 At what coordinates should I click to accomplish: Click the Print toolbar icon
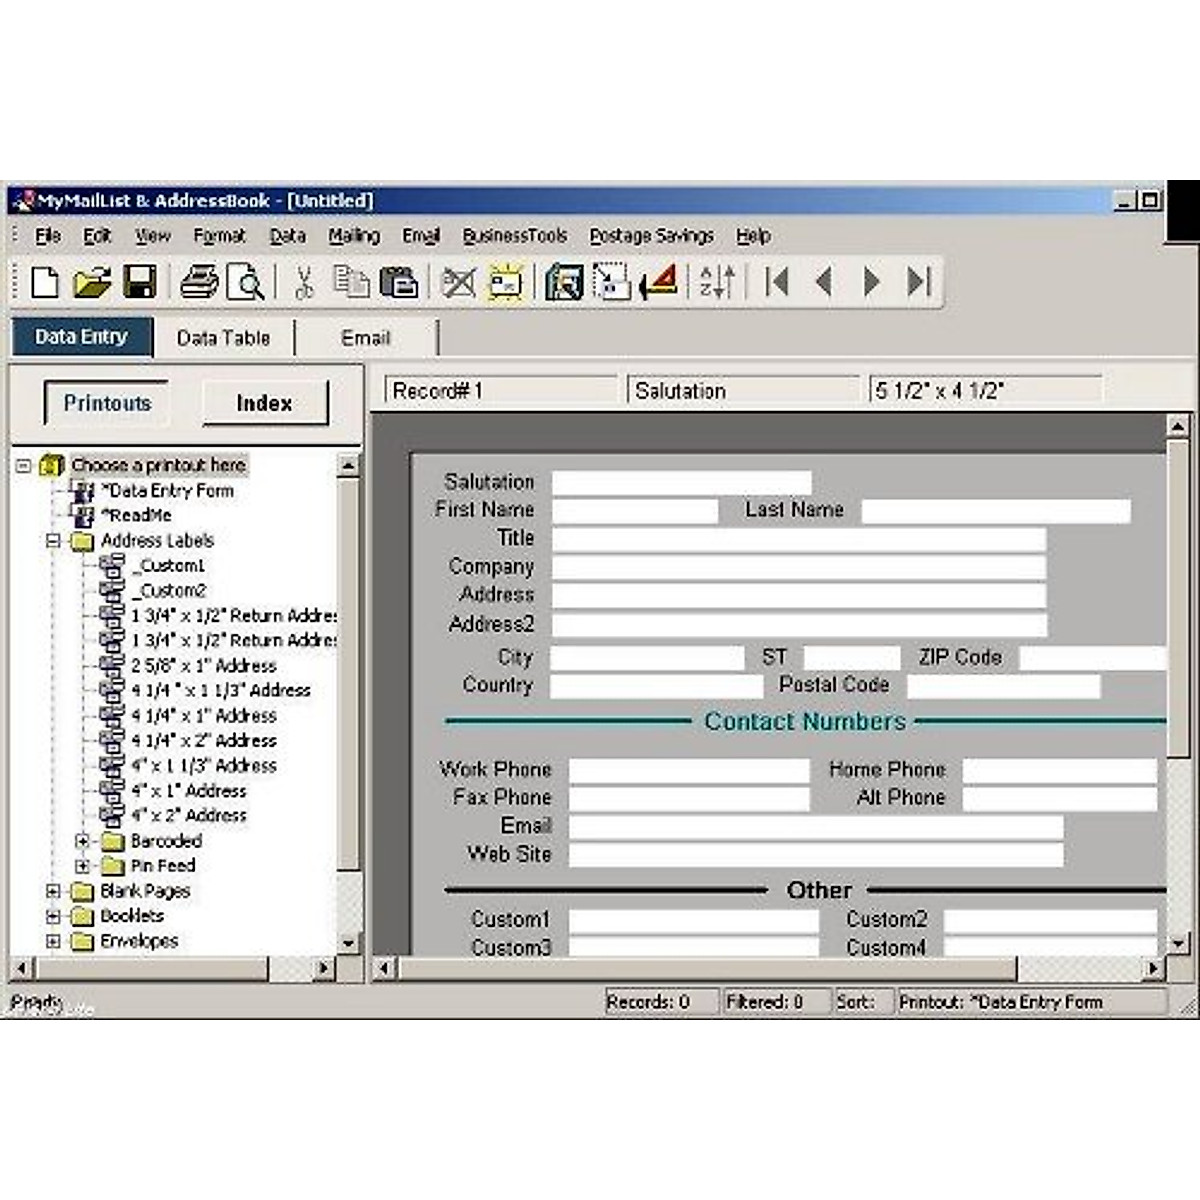(x=199, y=283)
